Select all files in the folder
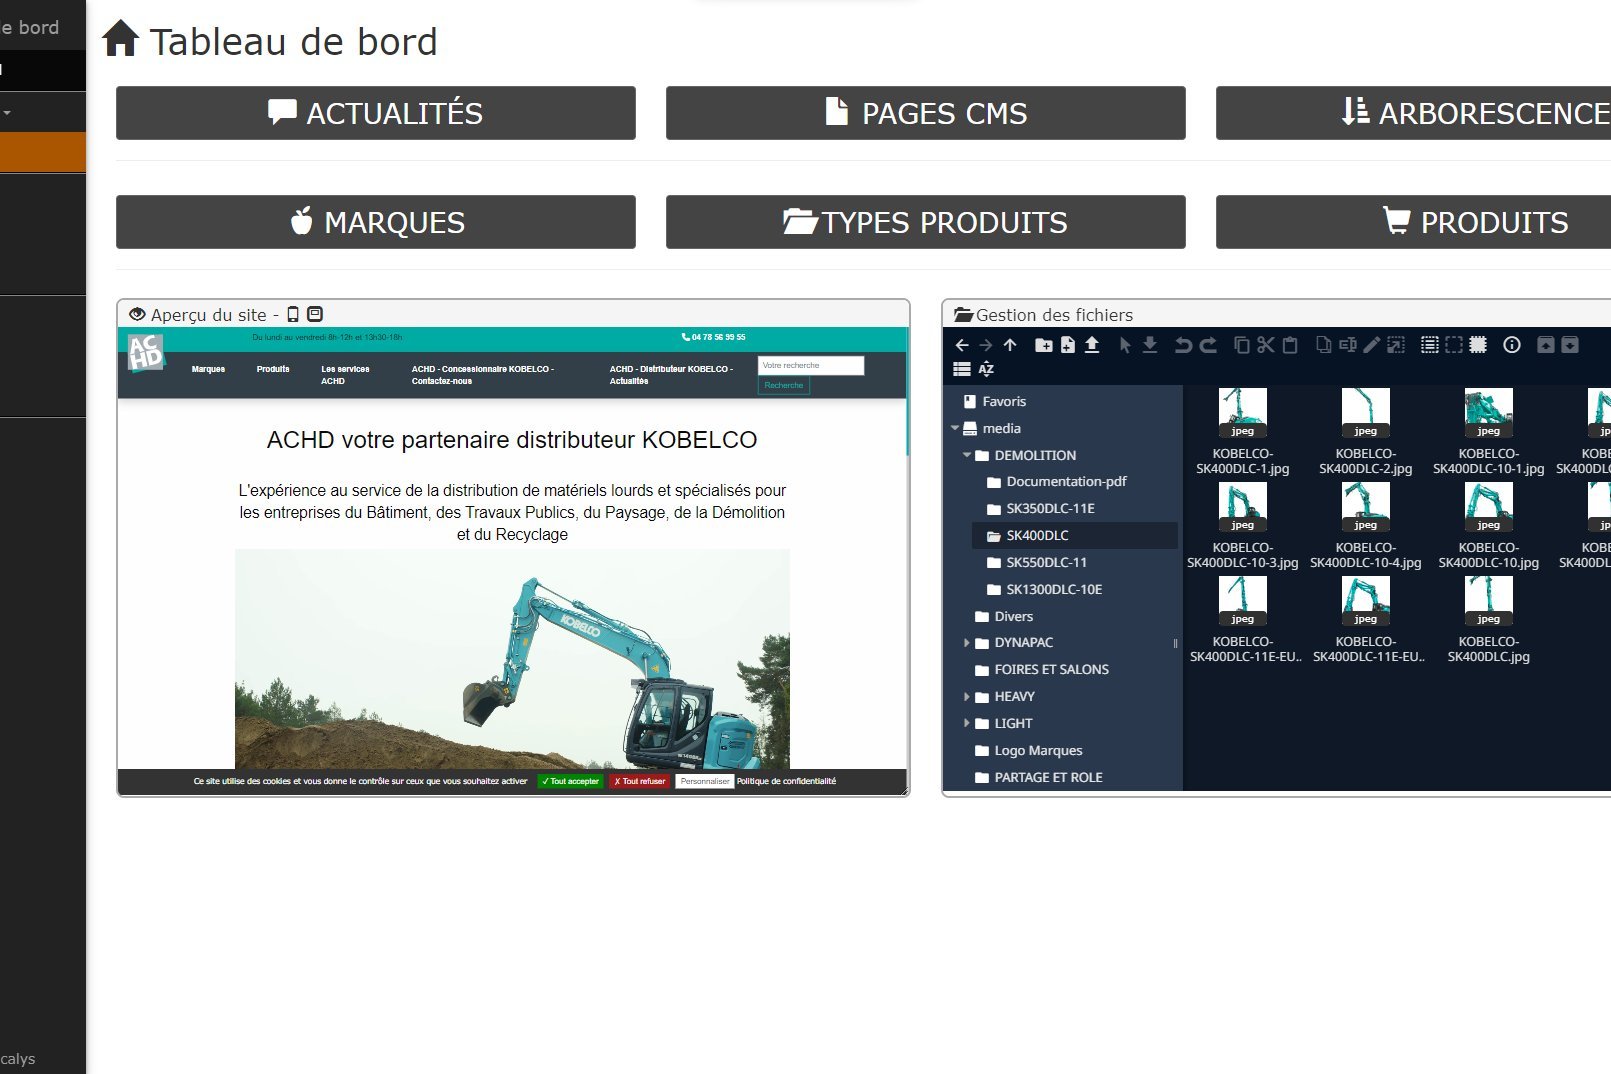Screen dimensions: 1611x1074 pos(1430,345)
